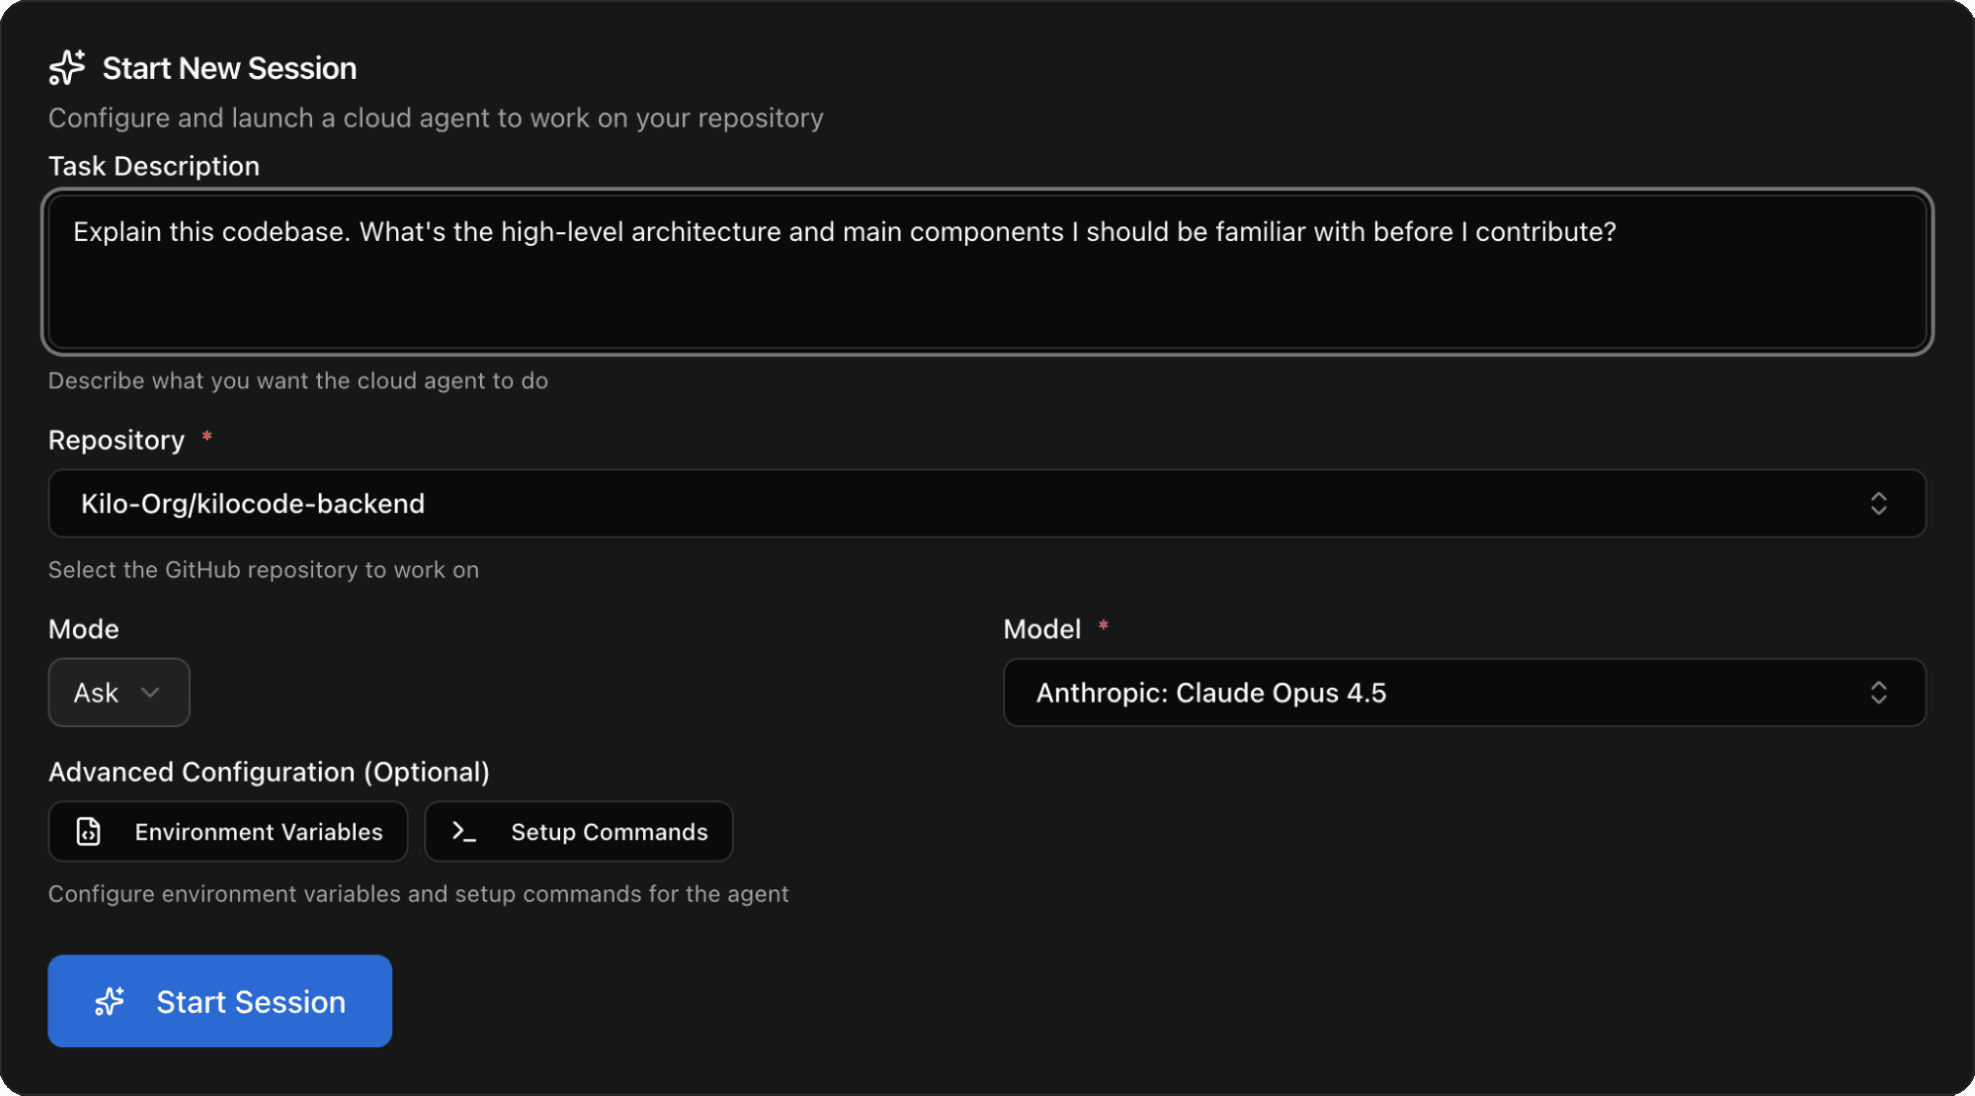Image resolution: width=1975 pixels, height=1096 pixels.
Task: Click the red asterisk next to Repository
Action: click(x=207, y=436)
